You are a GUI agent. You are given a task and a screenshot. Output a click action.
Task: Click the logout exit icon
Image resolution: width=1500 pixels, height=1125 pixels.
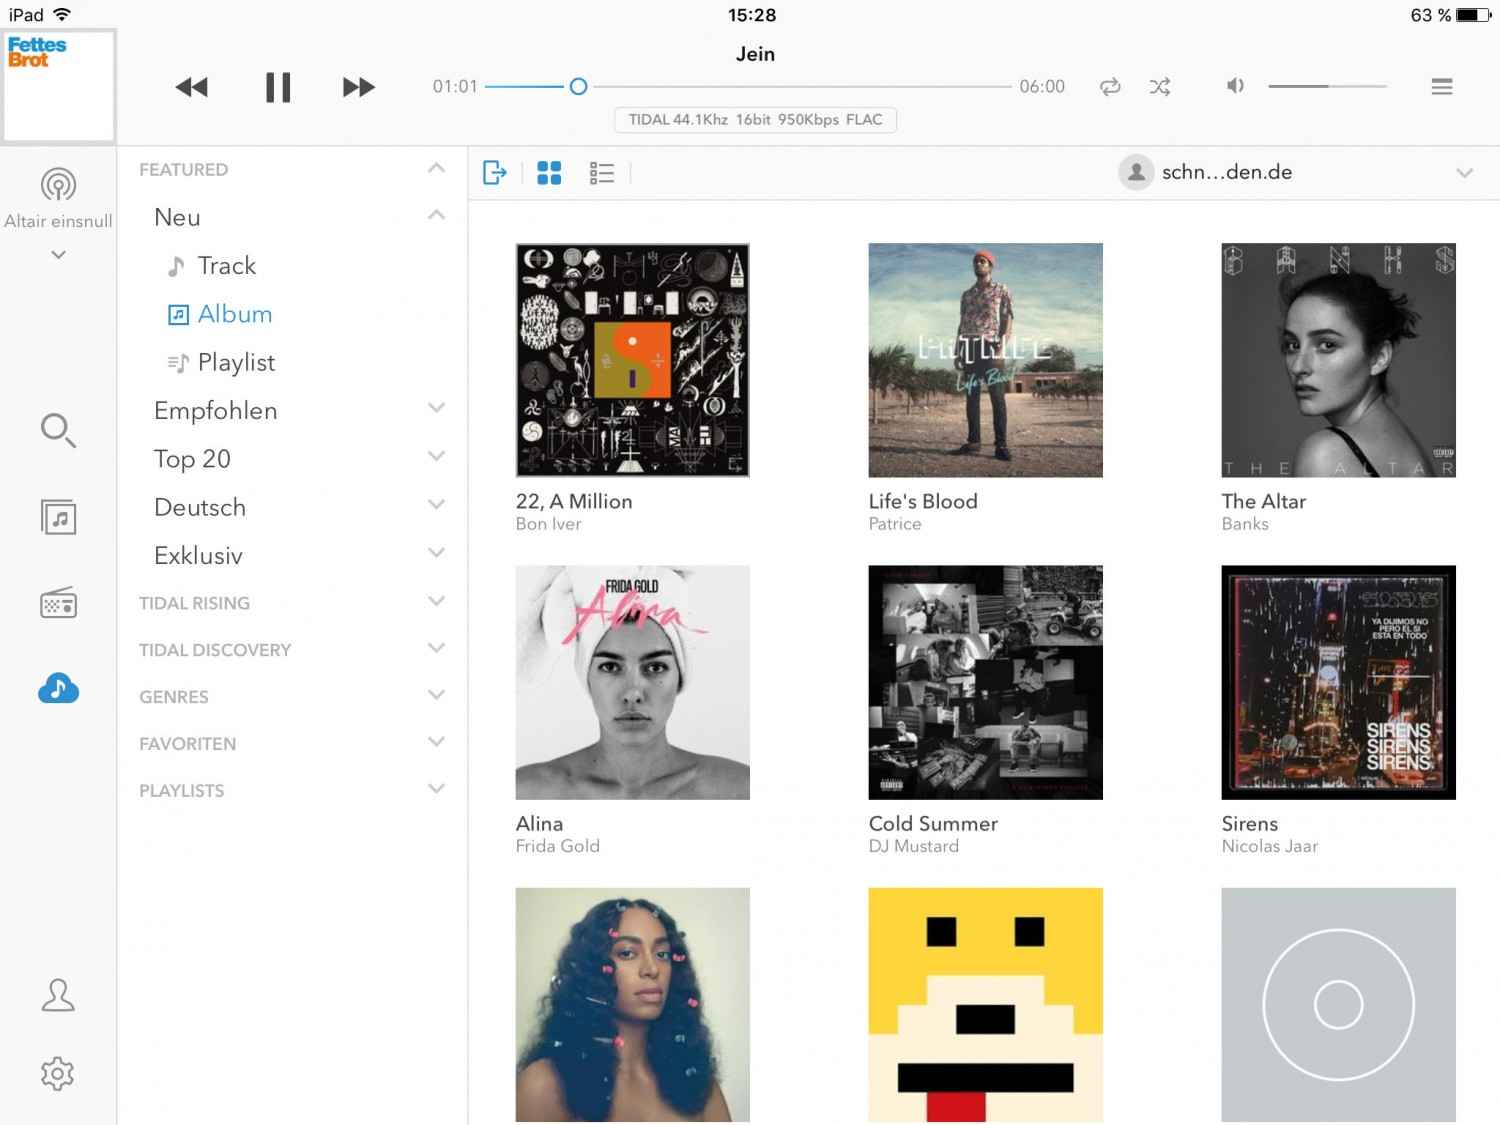pyautogui.click(x=495, y=173)
